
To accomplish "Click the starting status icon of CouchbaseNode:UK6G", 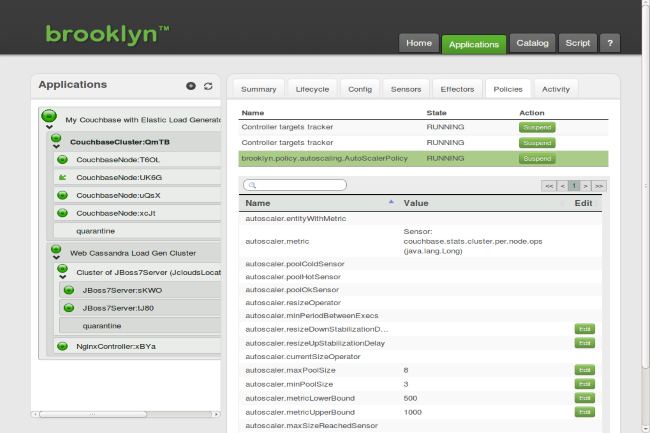I will (x=62, y=177).
